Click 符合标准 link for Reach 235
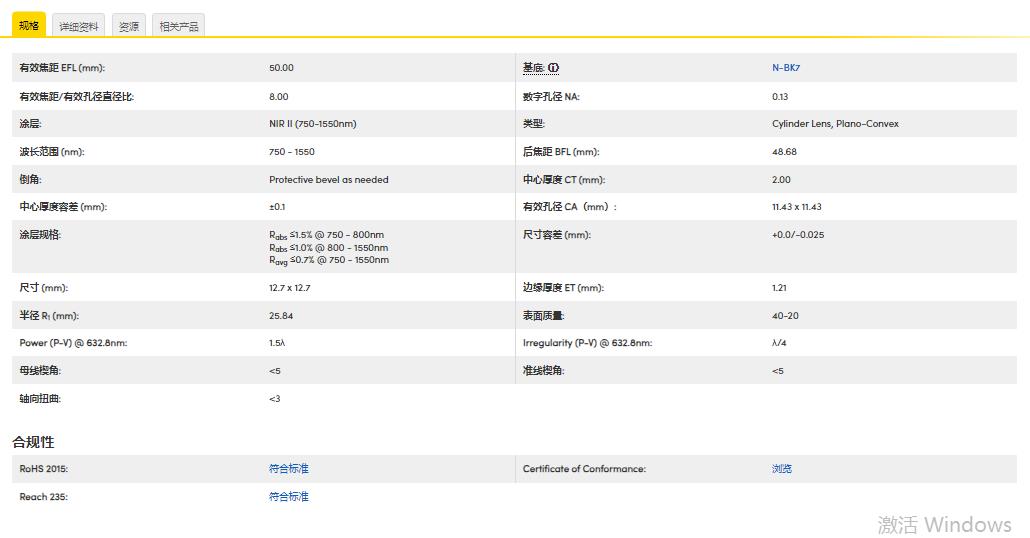The width and height of the screenshot is (1030, 538). point(289,496)
